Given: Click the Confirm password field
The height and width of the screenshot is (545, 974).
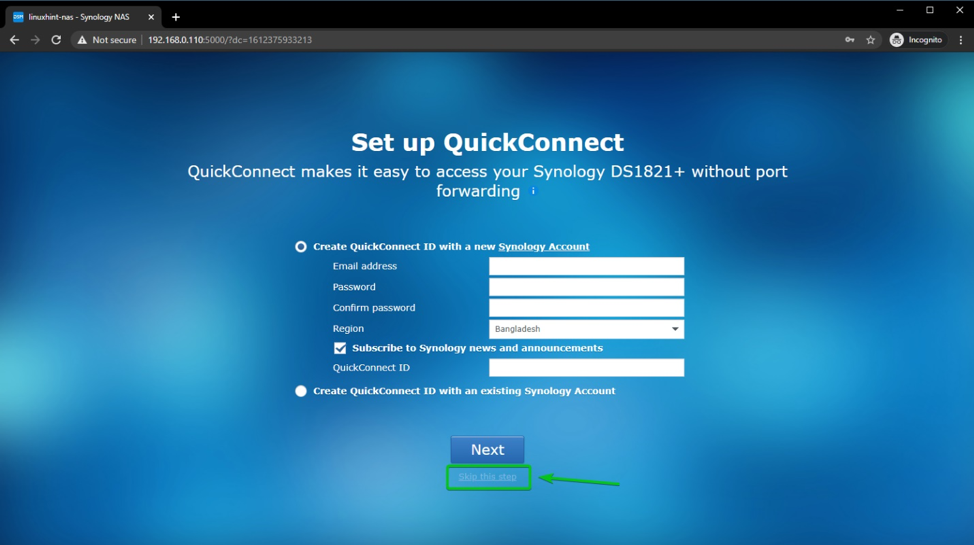Looking at the screenshot, I should coord(586,308).
